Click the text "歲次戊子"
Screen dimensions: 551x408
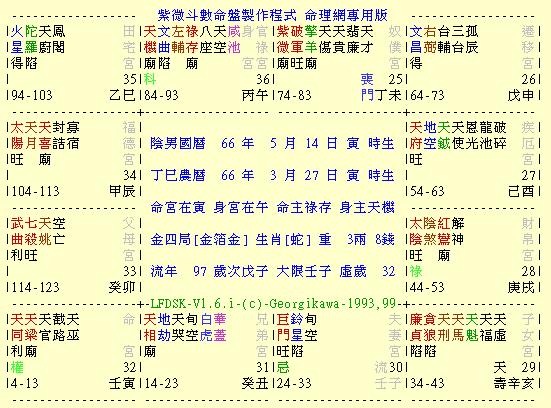(x=241, y=271)
